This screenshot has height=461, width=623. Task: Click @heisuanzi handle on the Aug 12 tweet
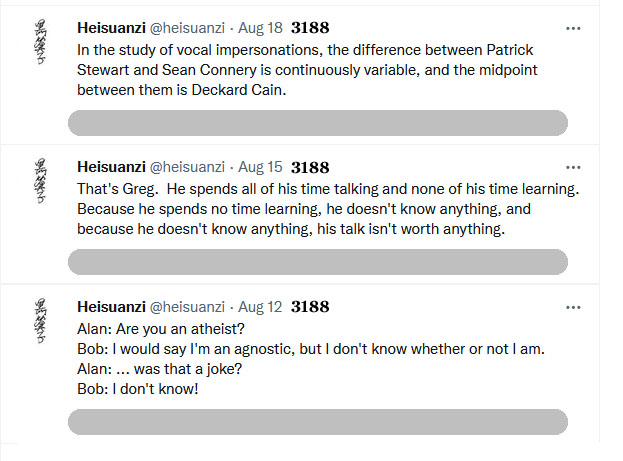(x=187, y=306)
